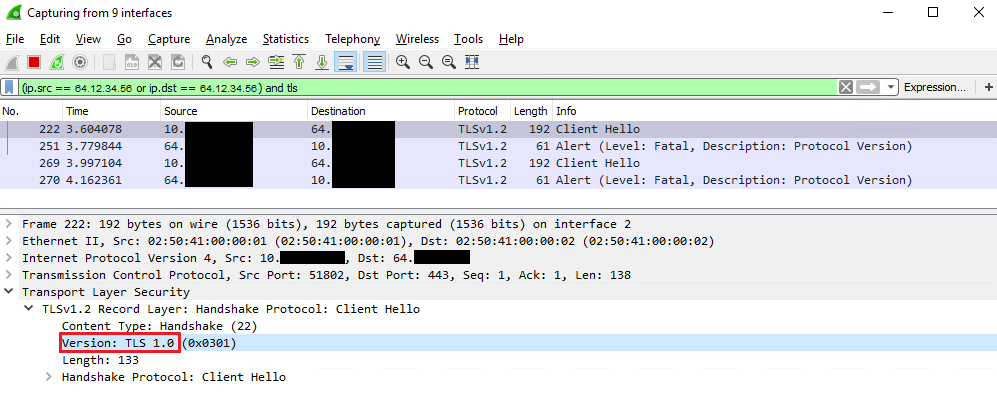This screenshot has width=997, height=393.
Task: Restart the current capture
Action: (x=57, y=62)
